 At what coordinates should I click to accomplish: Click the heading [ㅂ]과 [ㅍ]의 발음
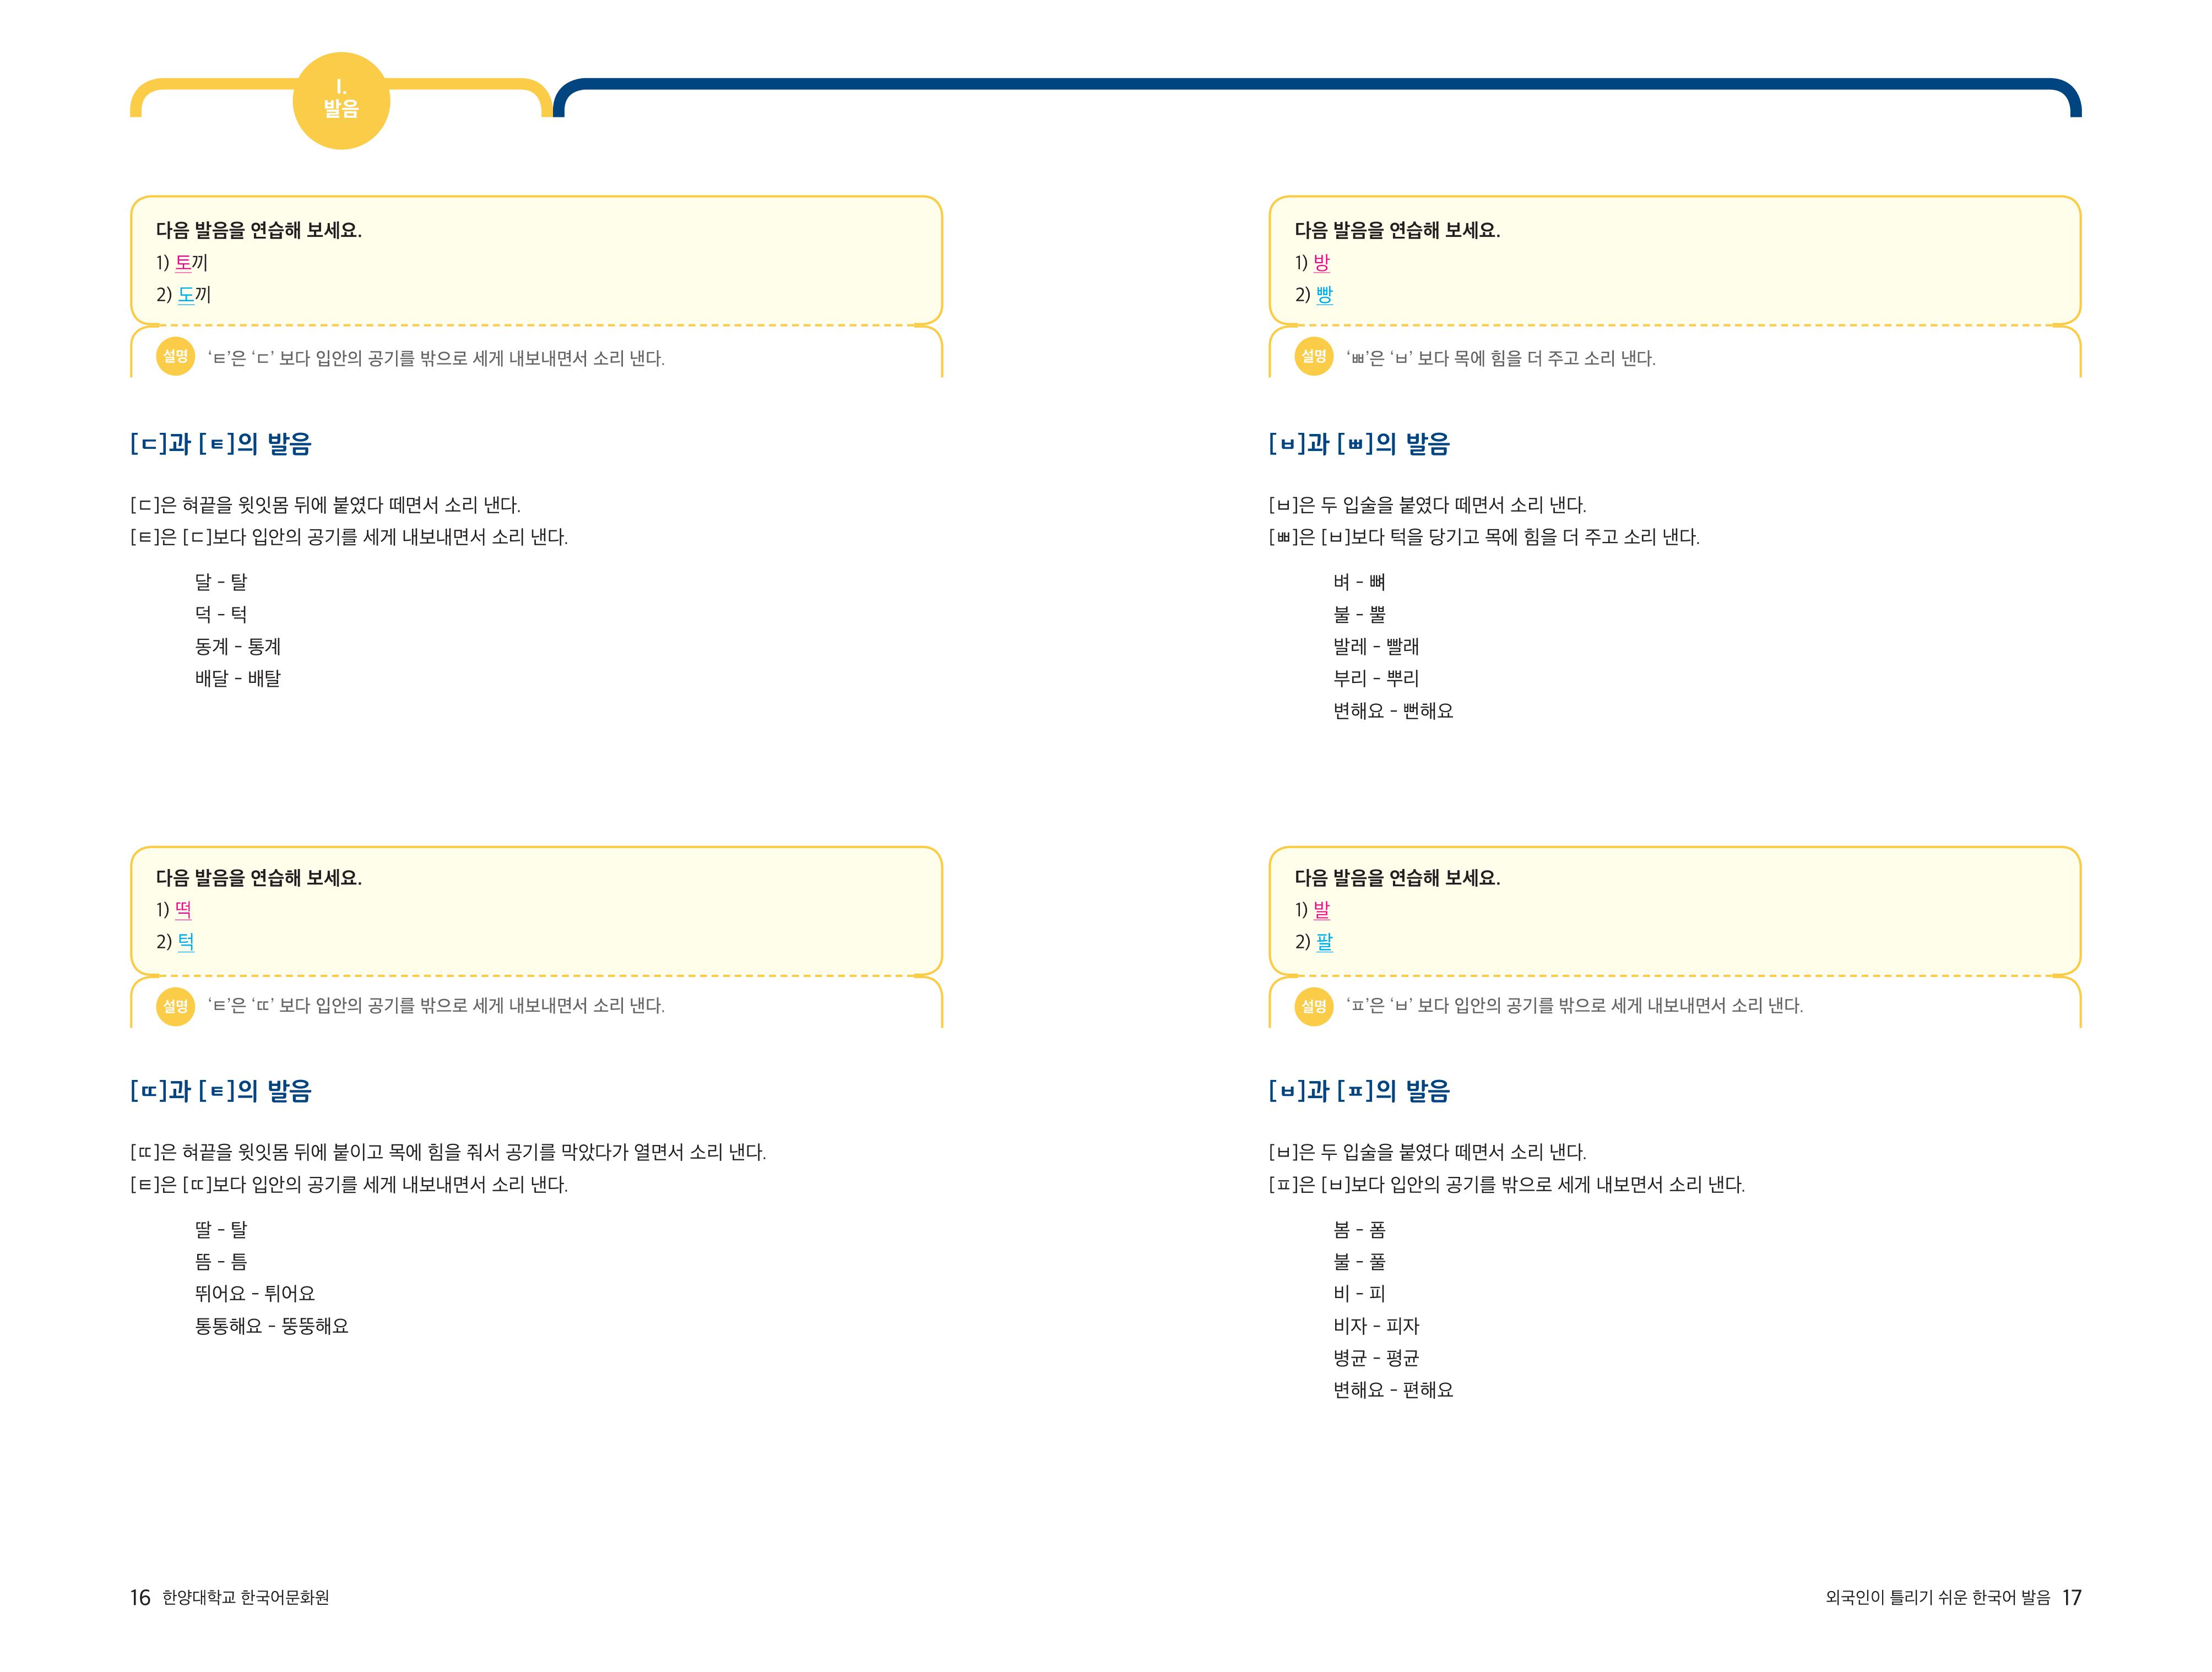pyautogui.click(x=1359, y=1091)
